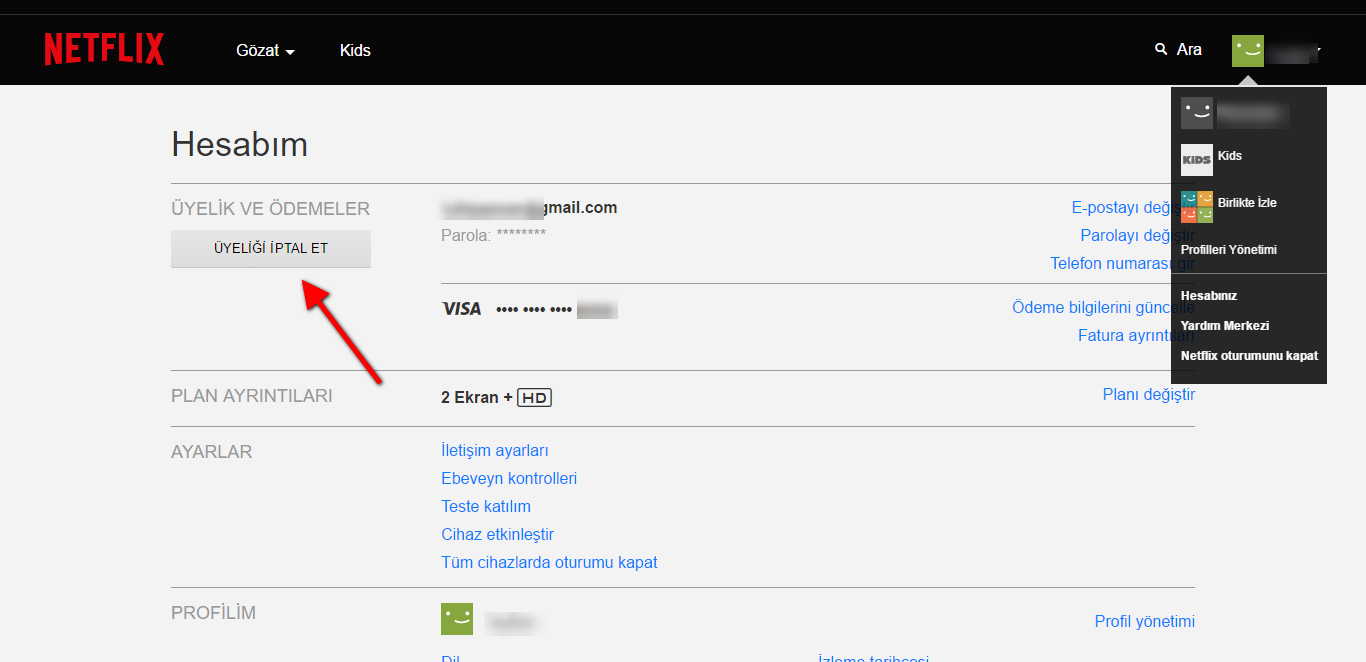Open Profilleri Yönetimi in menu
This screenshot has width=1366, height=662.
coord(1228,250)
